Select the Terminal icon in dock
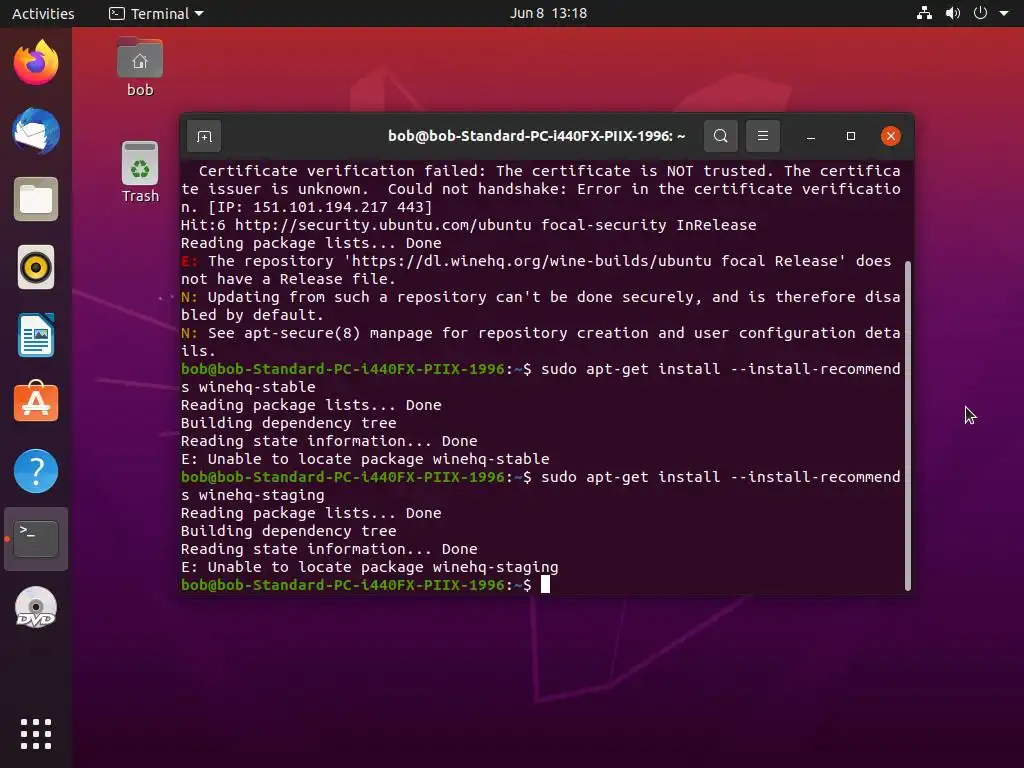The height and width of the screenshot is (768, 1024). tap(36, 539)
